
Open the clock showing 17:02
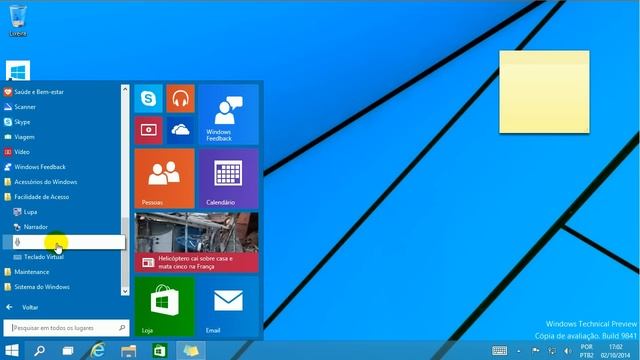point(615,351)
